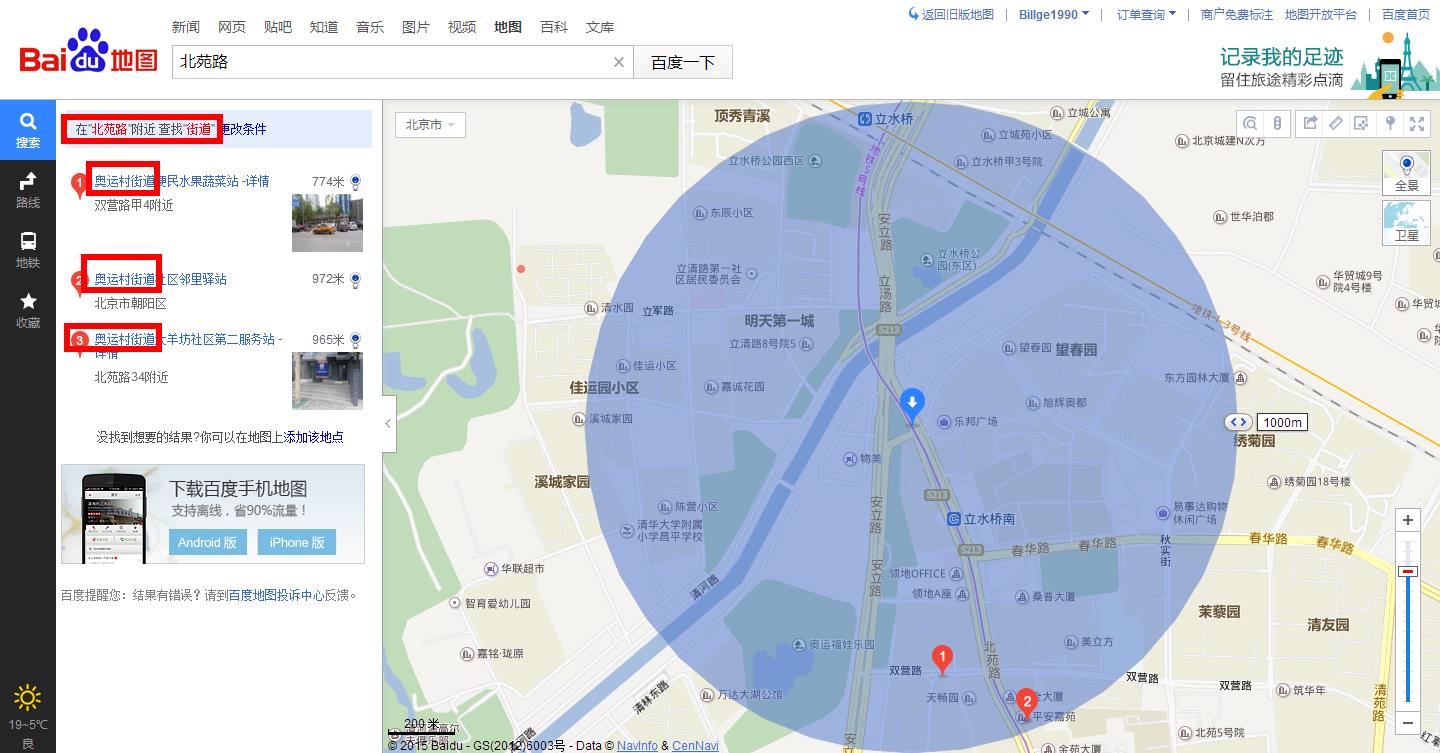Image resolution: width=1440 pixels, height=753 pixels.
Task: Click the iPhone 版 download button
Action: 297,542
